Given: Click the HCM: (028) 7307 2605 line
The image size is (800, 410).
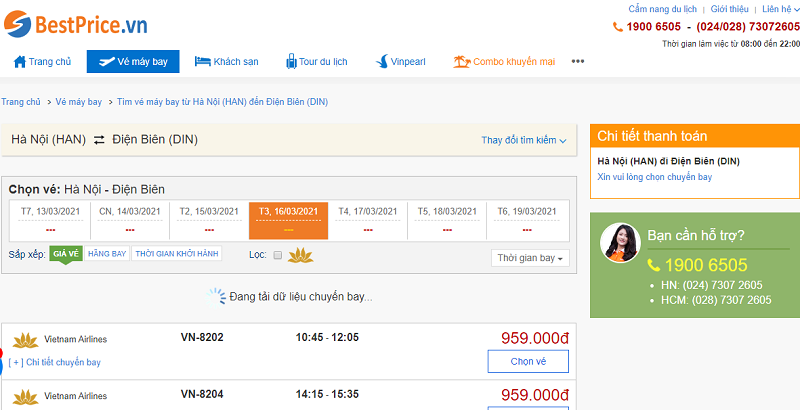Looking at the screenshot, I should click(716, 300).
